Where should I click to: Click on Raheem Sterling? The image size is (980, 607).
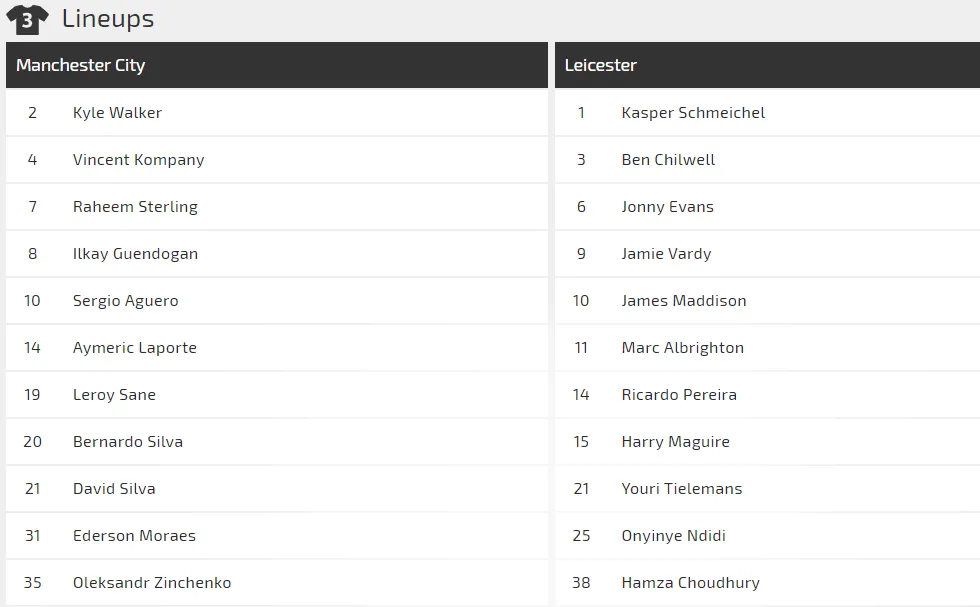[135, 207]
